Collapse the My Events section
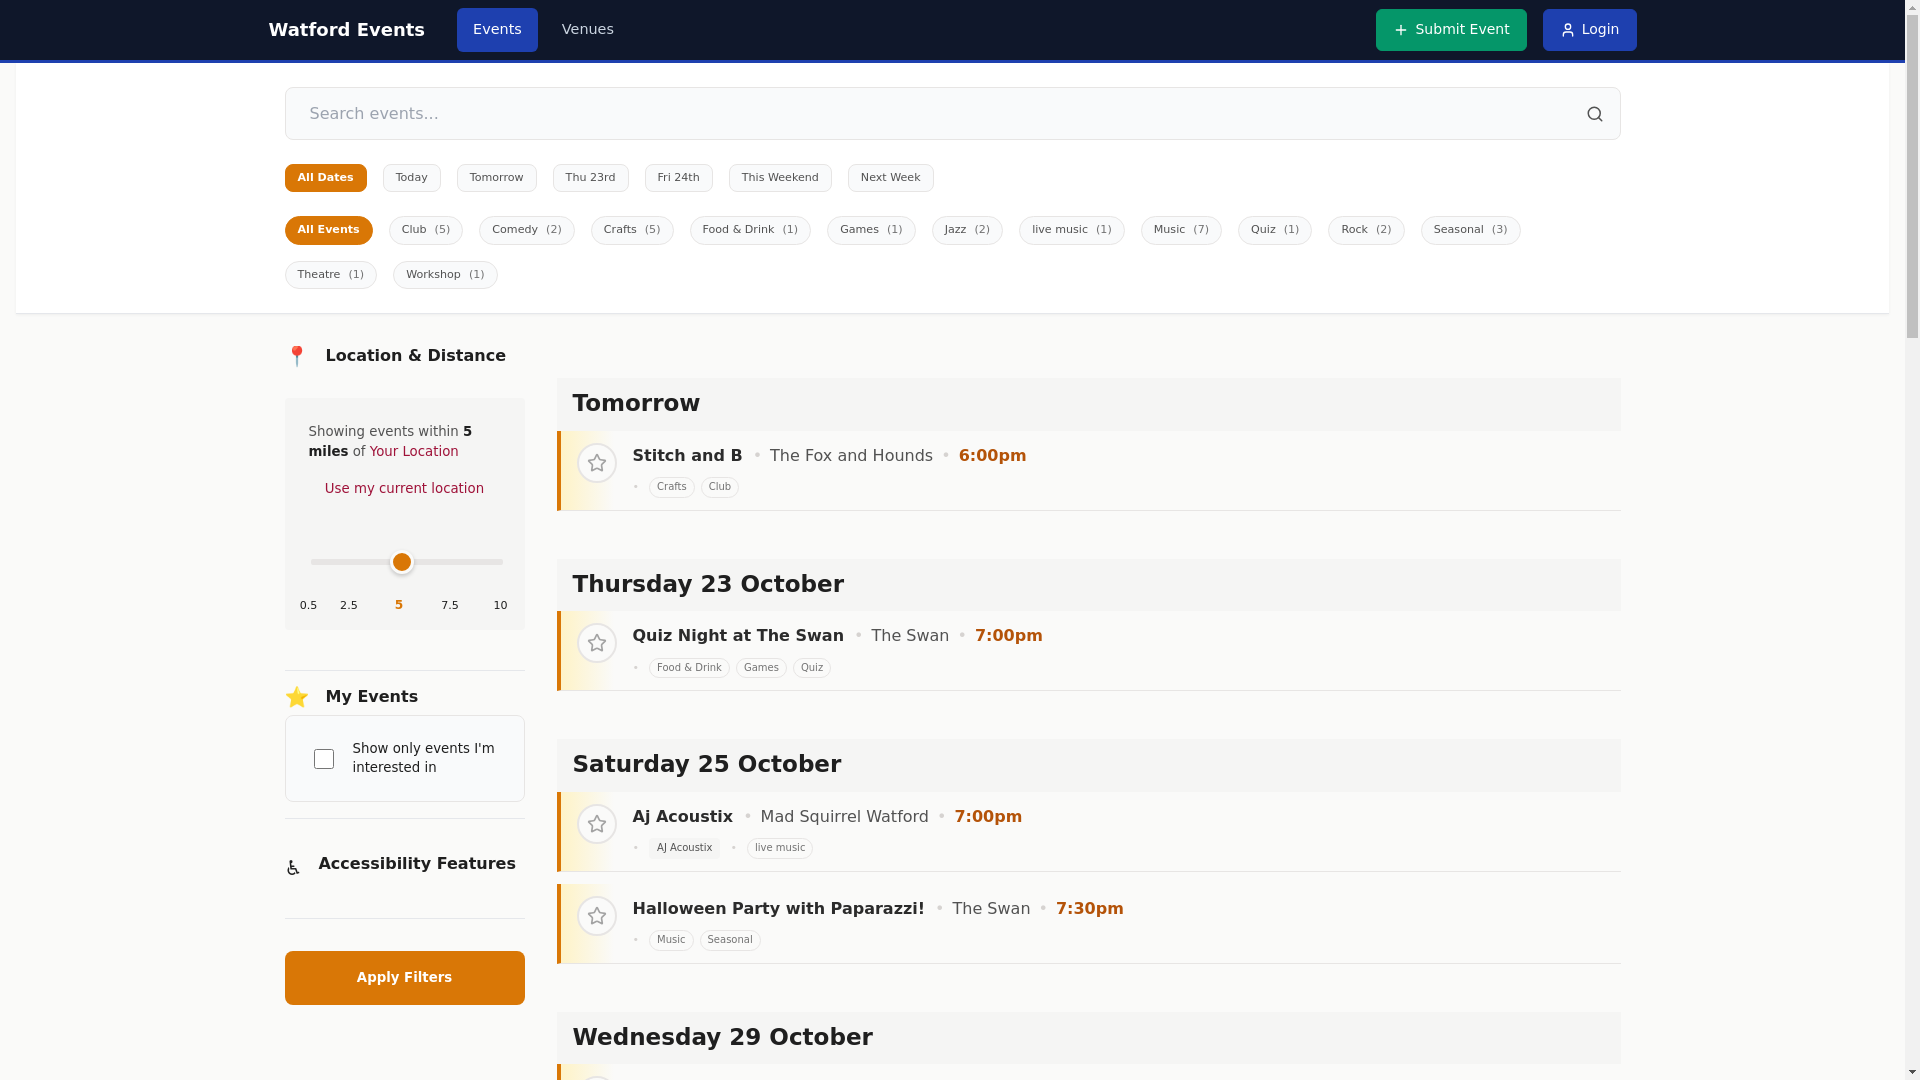 371,697
